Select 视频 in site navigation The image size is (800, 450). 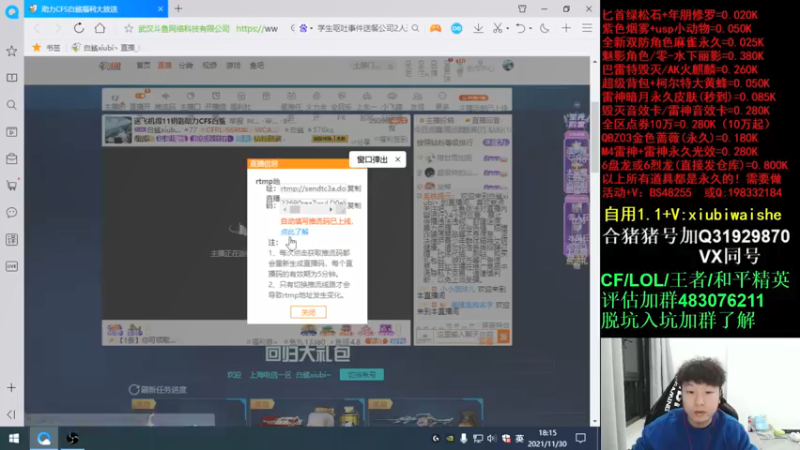(210, 65)
